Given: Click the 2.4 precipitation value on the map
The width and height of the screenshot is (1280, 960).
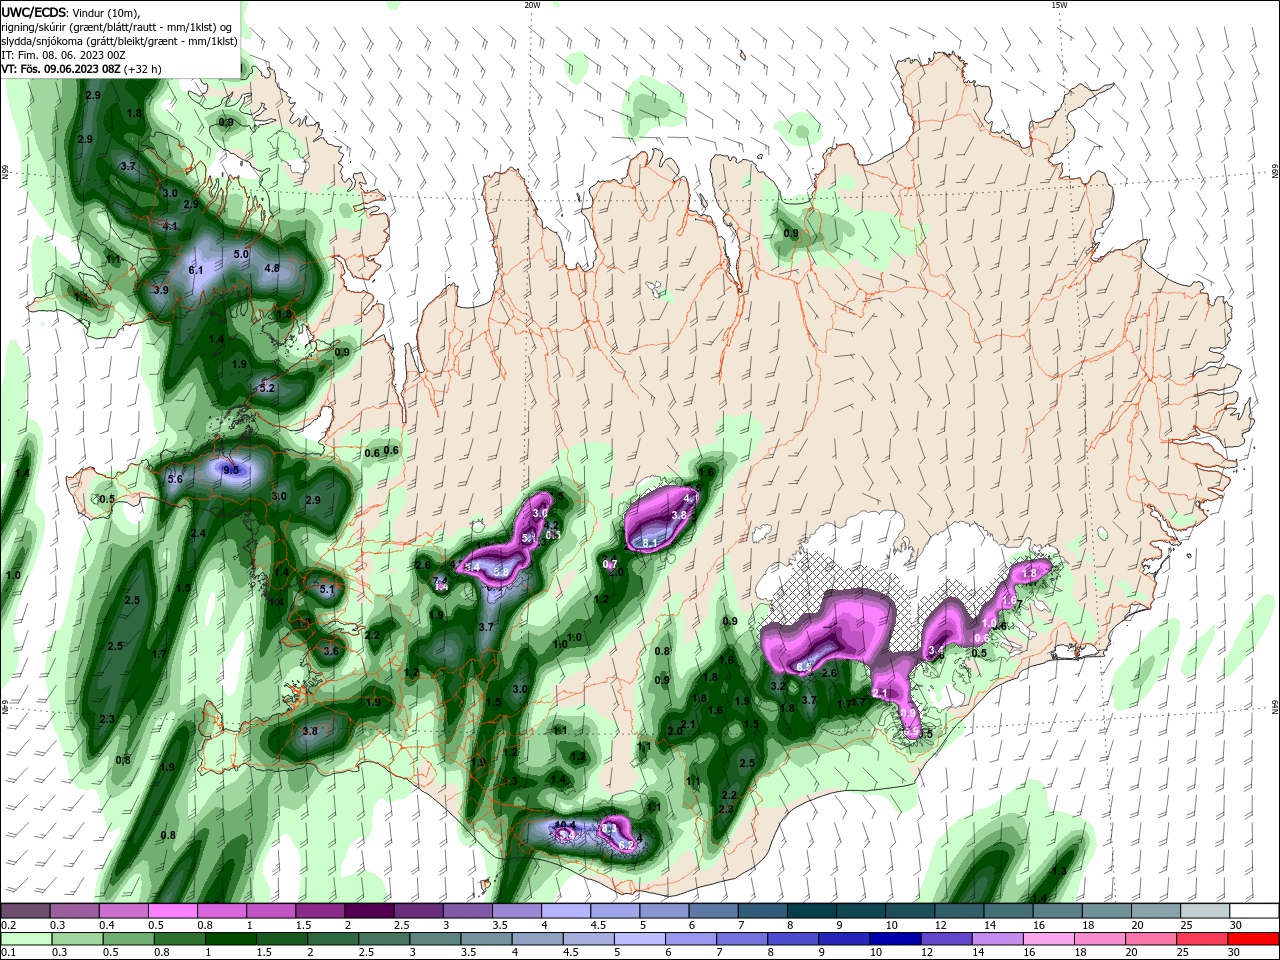Looking at the screenshot, I should tap(198, 534).
